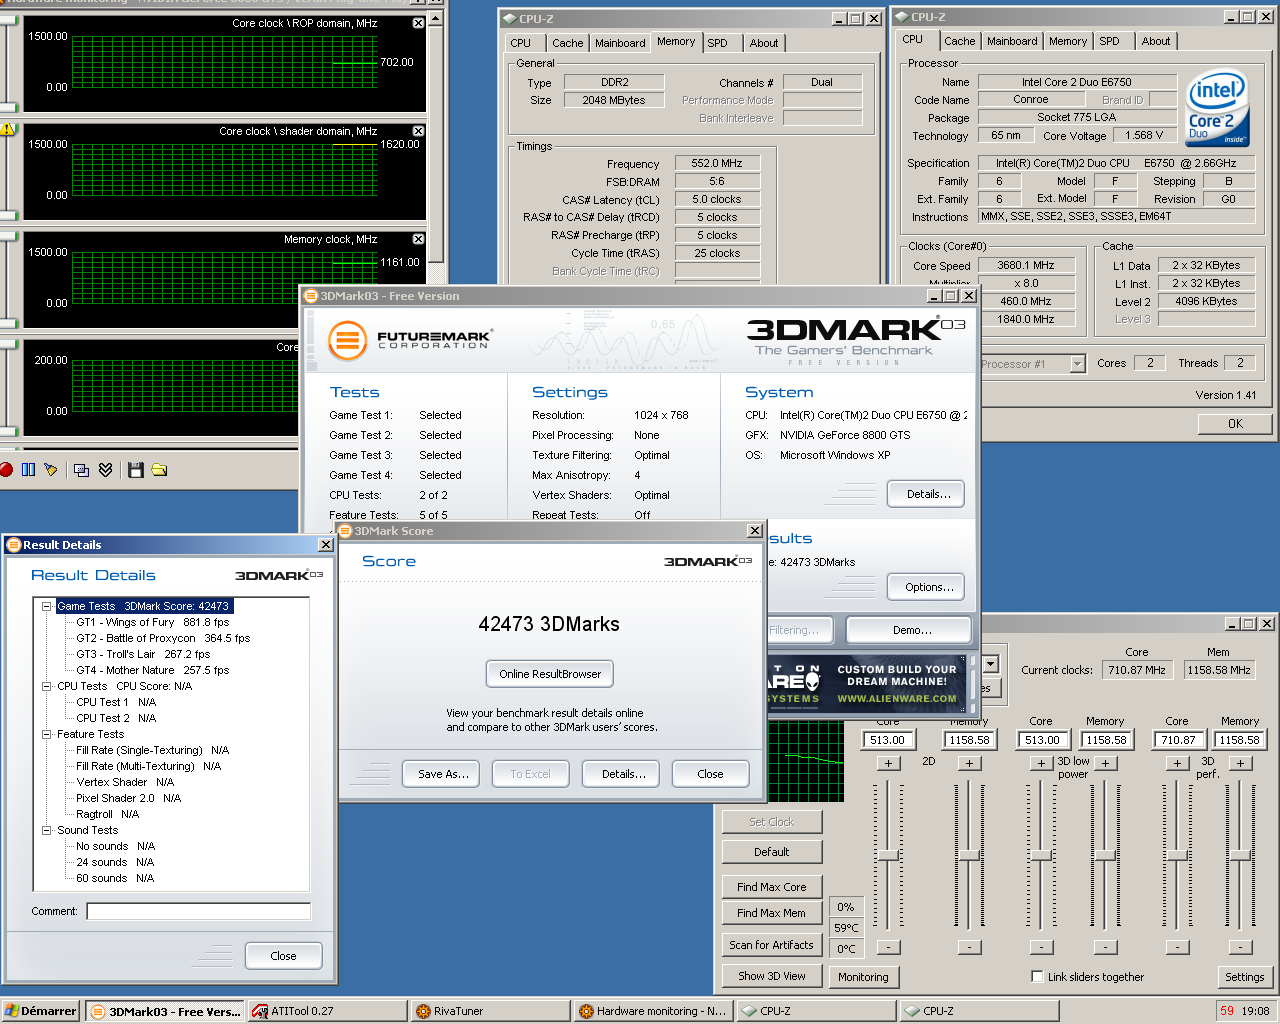The width and height of the screenshot is (1280, 1024).
Task: Open SPD tab in left CPU-Z window
Action: [717, 43]
